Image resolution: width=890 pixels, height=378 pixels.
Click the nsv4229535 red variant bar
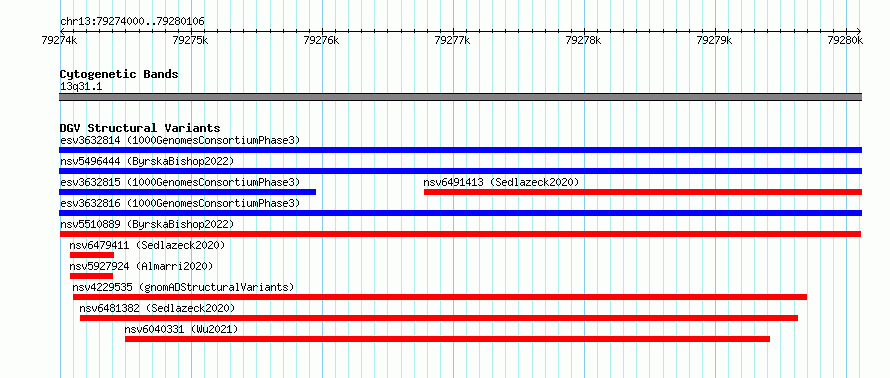[440, 297]
